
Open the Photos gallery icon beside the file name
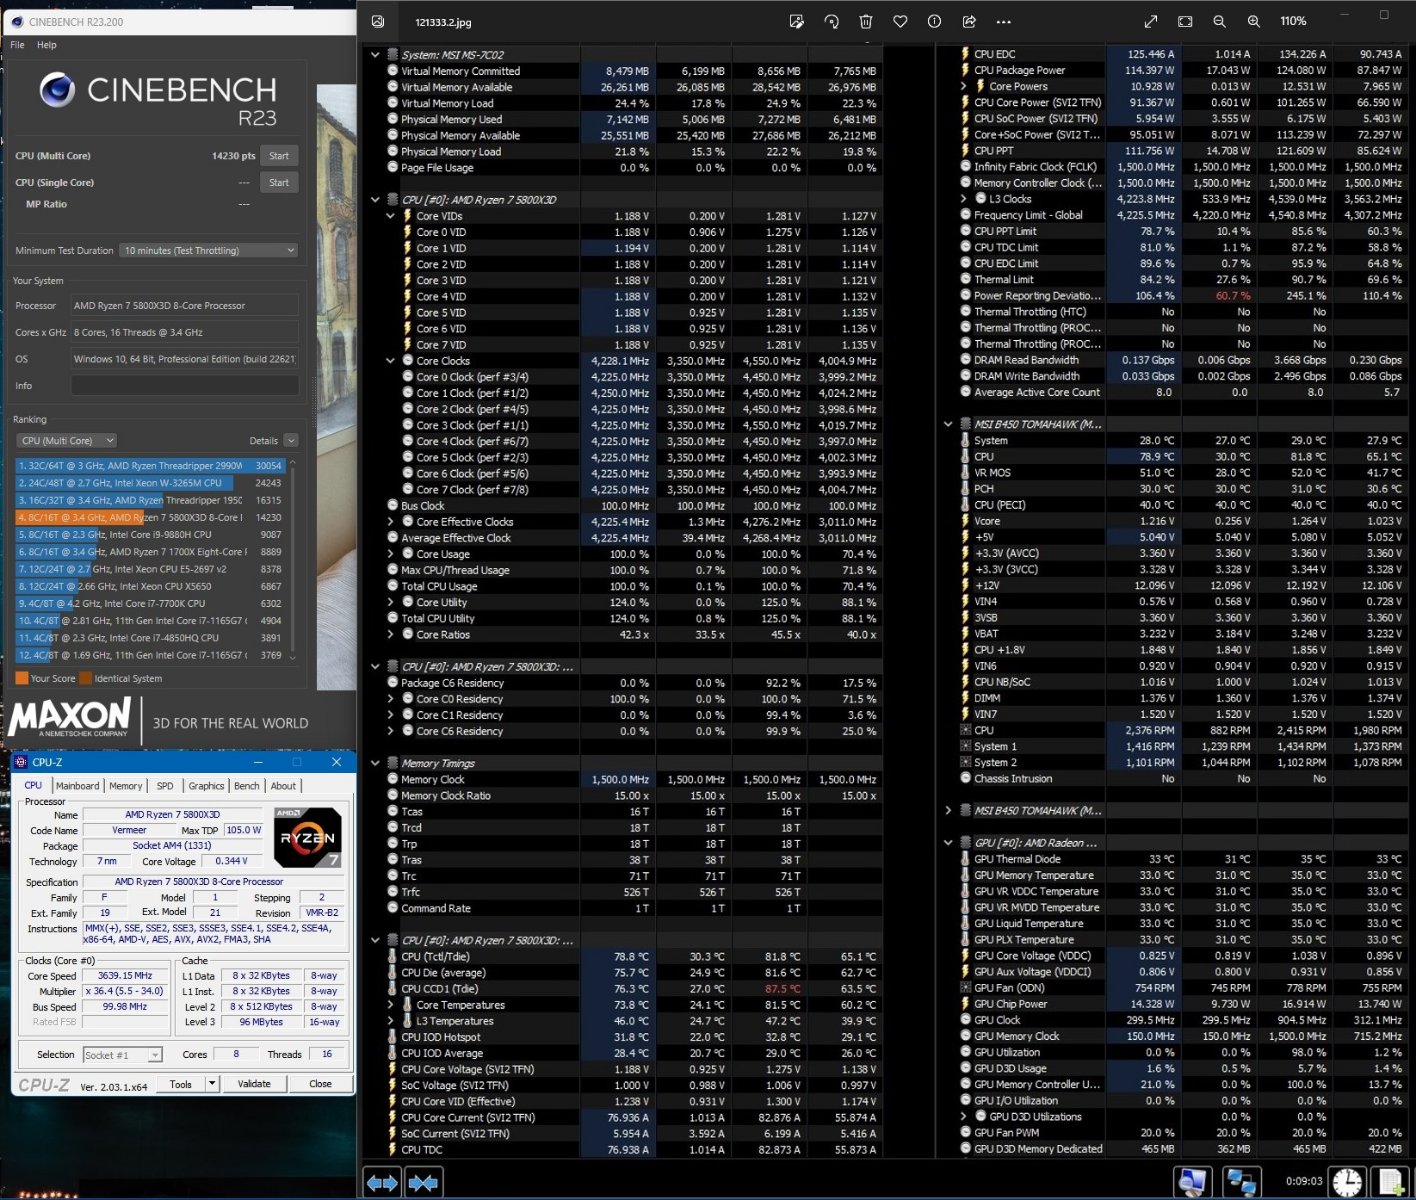[377, 21]
